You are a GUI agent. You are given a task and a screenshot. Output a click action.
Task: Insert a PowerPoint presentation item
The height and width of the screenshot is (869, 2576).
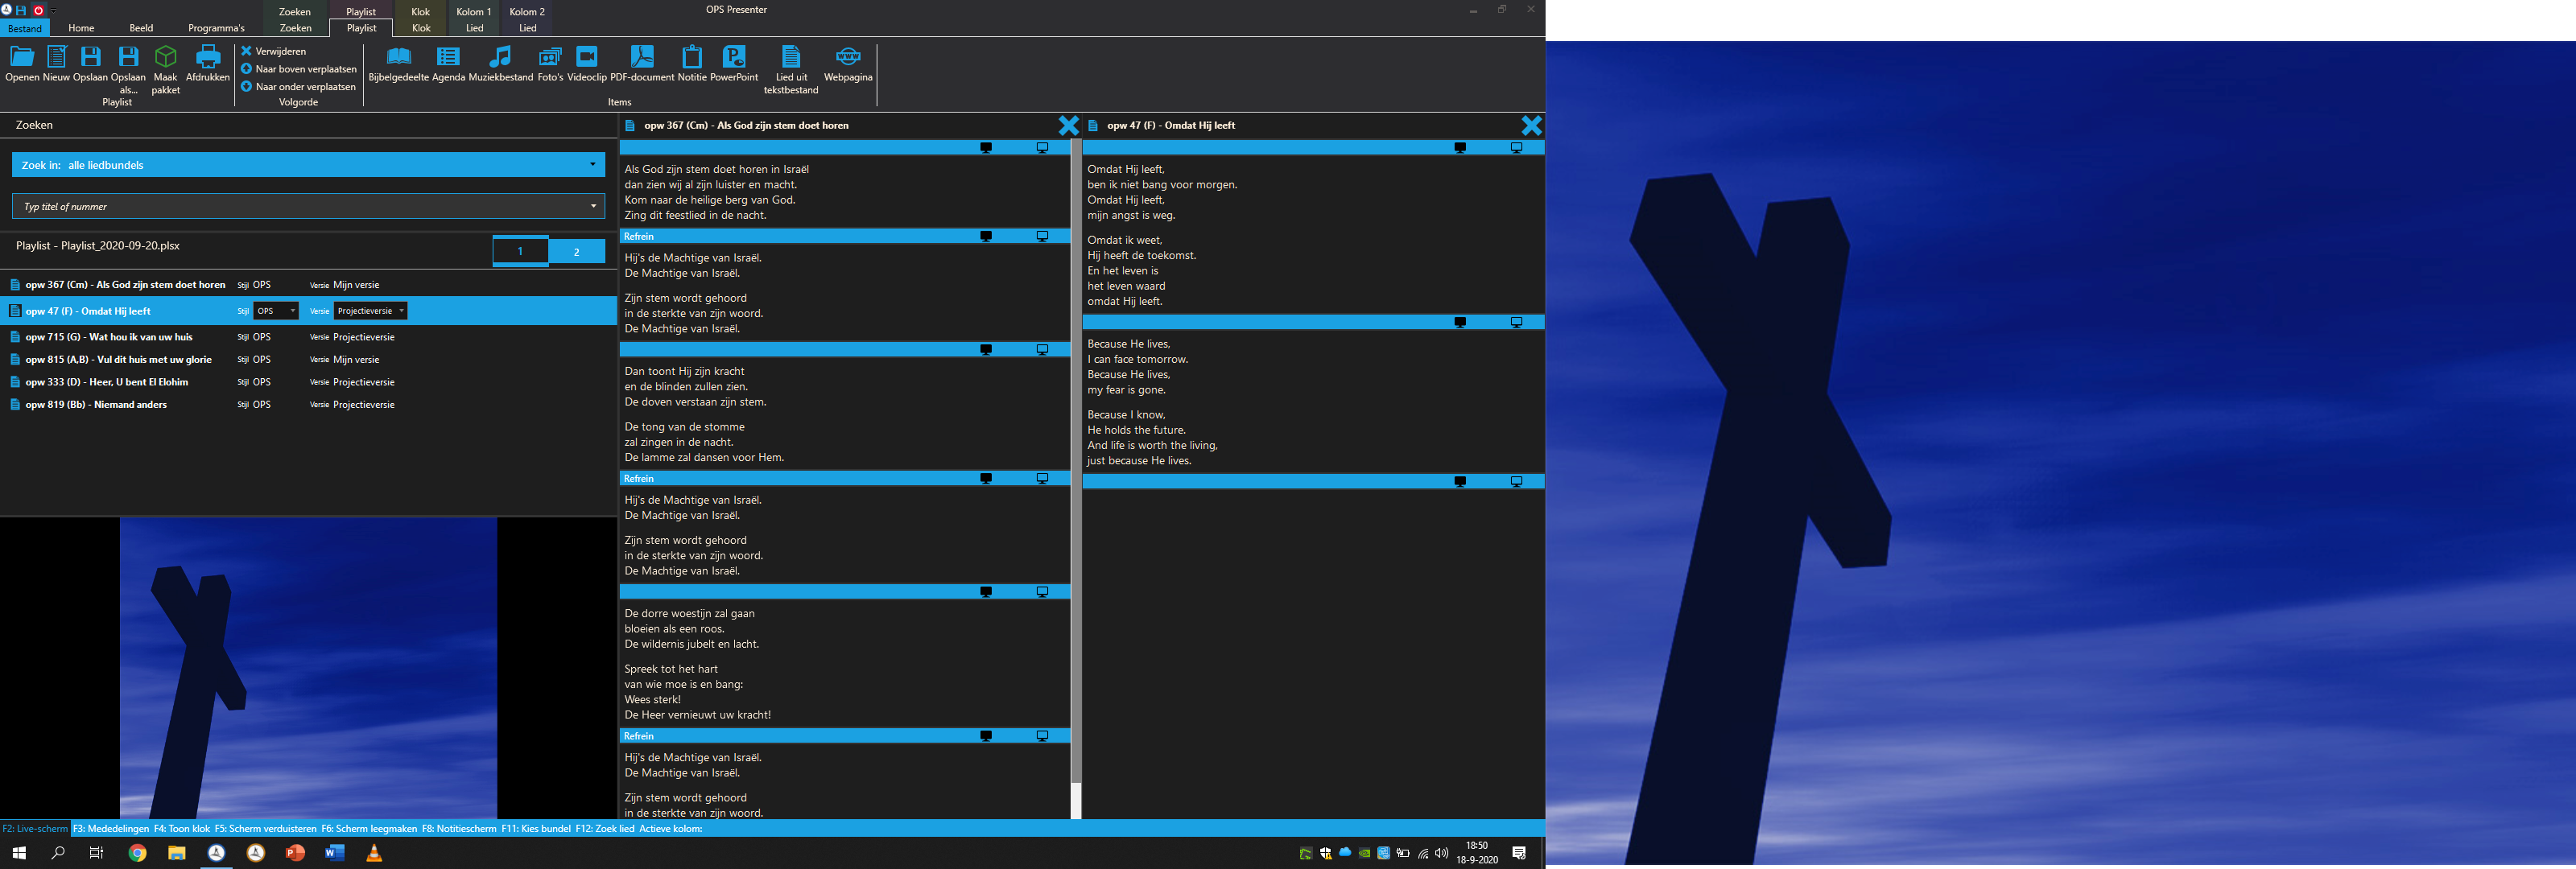click(x=734, y=63)
